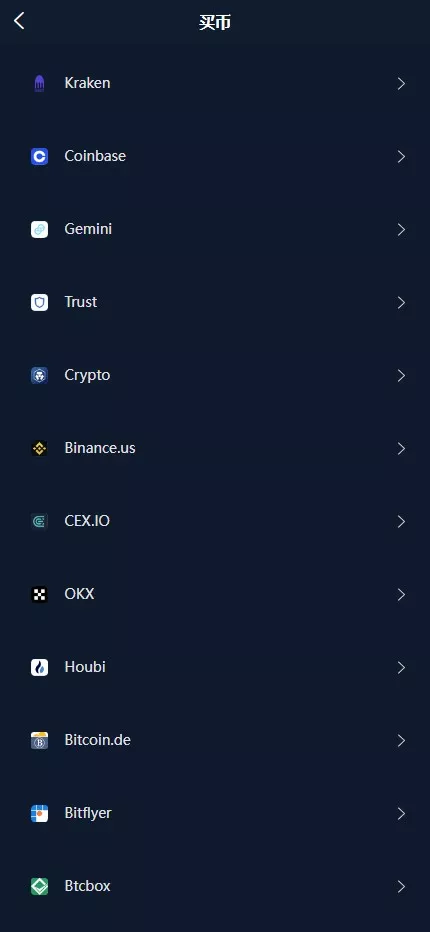Tap the Crypto lion logo icon
The height and width of the screenshot is (932, 430).
pos(39,376)
